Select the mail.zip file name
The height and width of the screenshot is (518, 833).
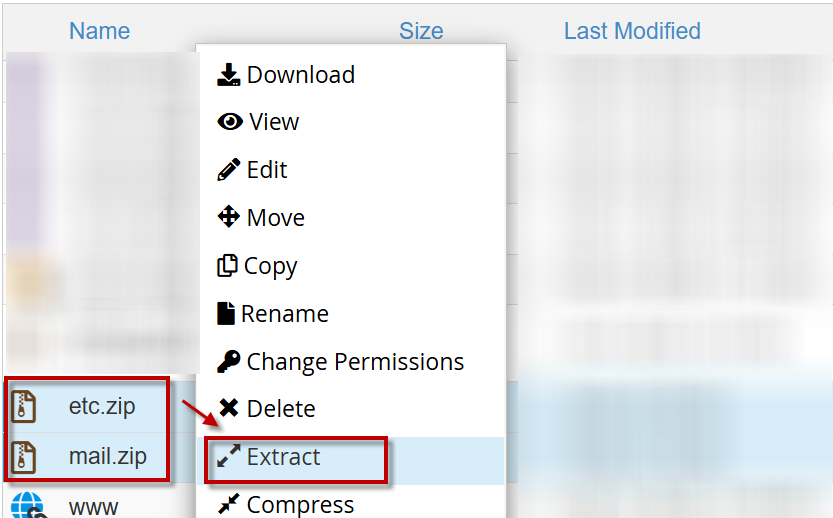click(x=107, y=457)
